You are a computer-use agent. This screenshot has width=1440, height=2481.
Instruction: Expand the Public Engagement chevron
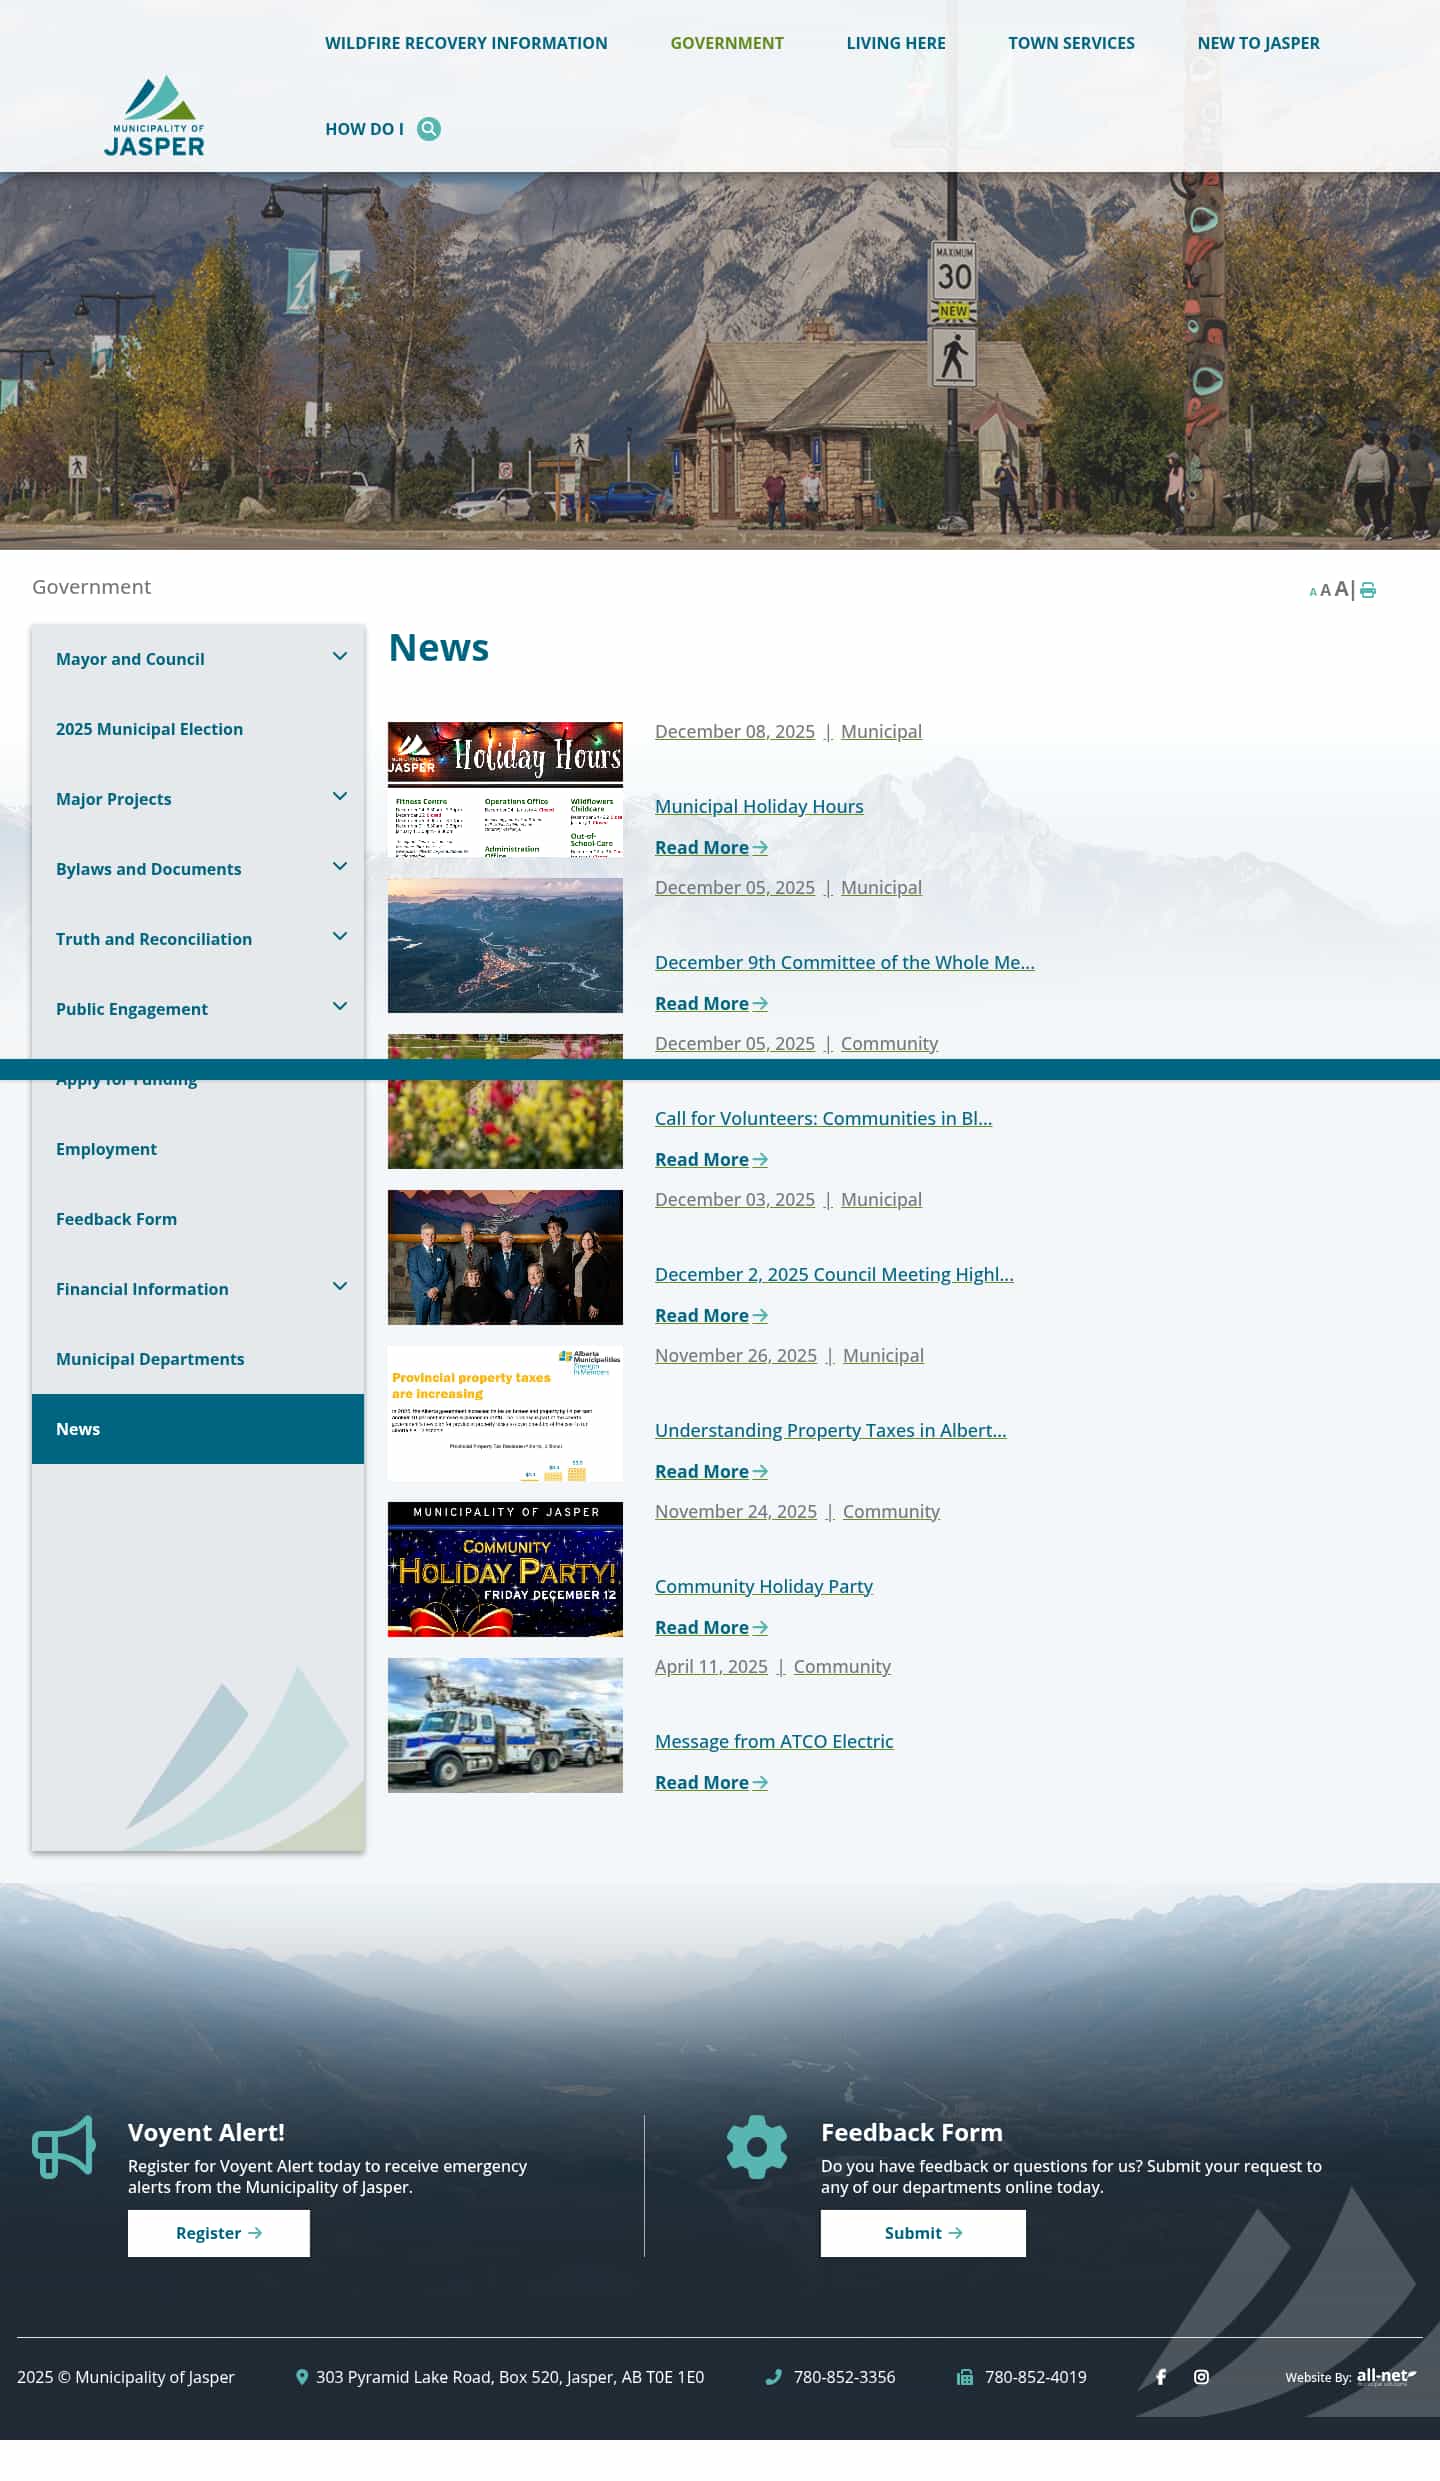click(x=340, y=1006)
